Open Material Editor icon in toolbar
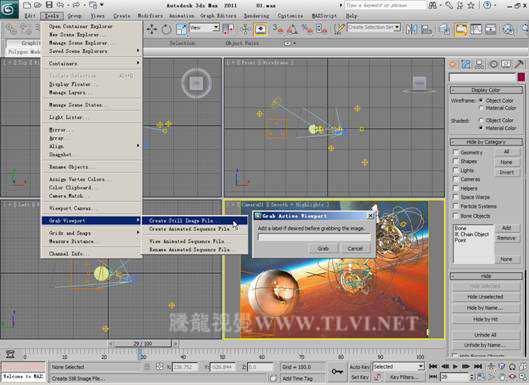This screenshot has height=385, width=529. 508,30
